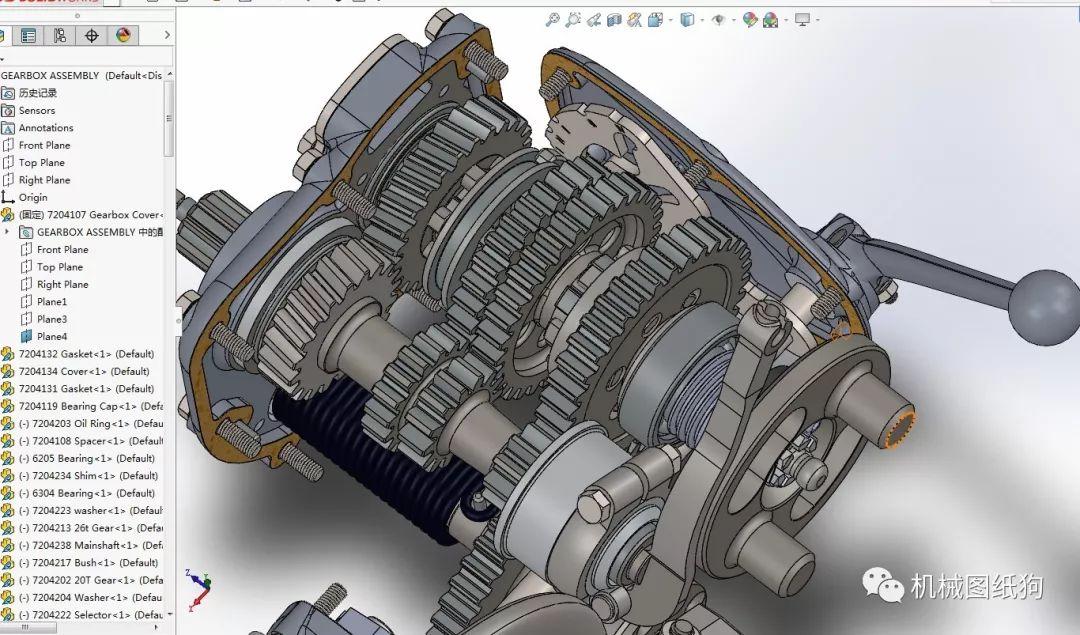1080x635 pixels.
Task: Open the DisplayManager colored sphere tab
Action: coord(124,36)
